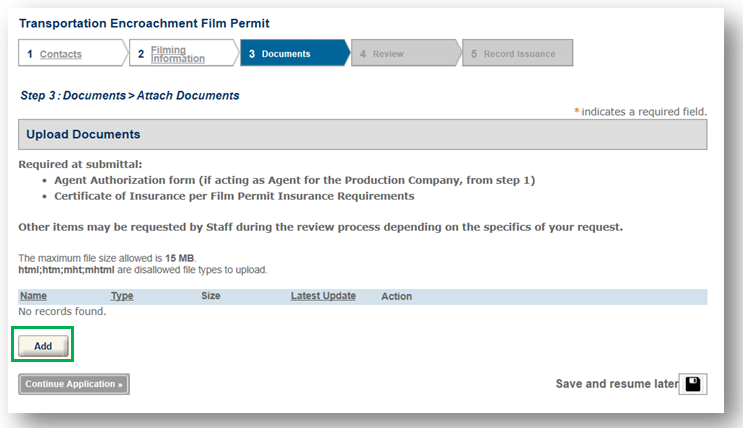Go to the Contacts step
Viewport: 743px width, 428px height.
tap(60, 54)
